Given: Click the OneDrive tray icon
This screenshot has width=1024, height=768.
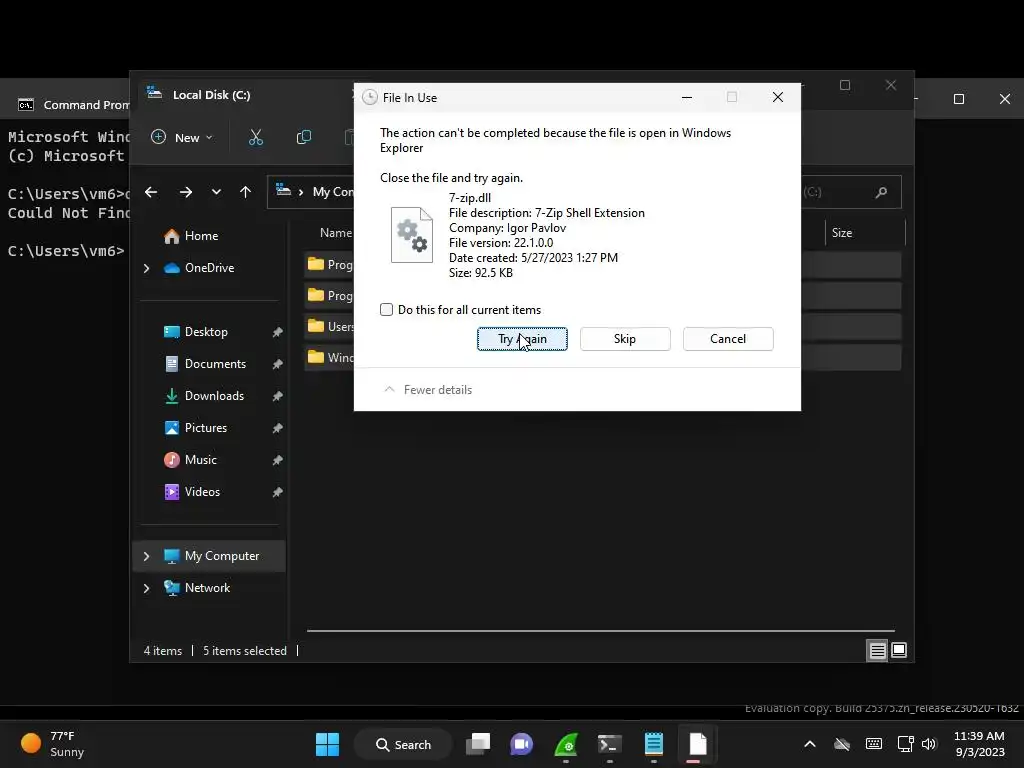Looking at the screenshot, I should click(842, 744).
